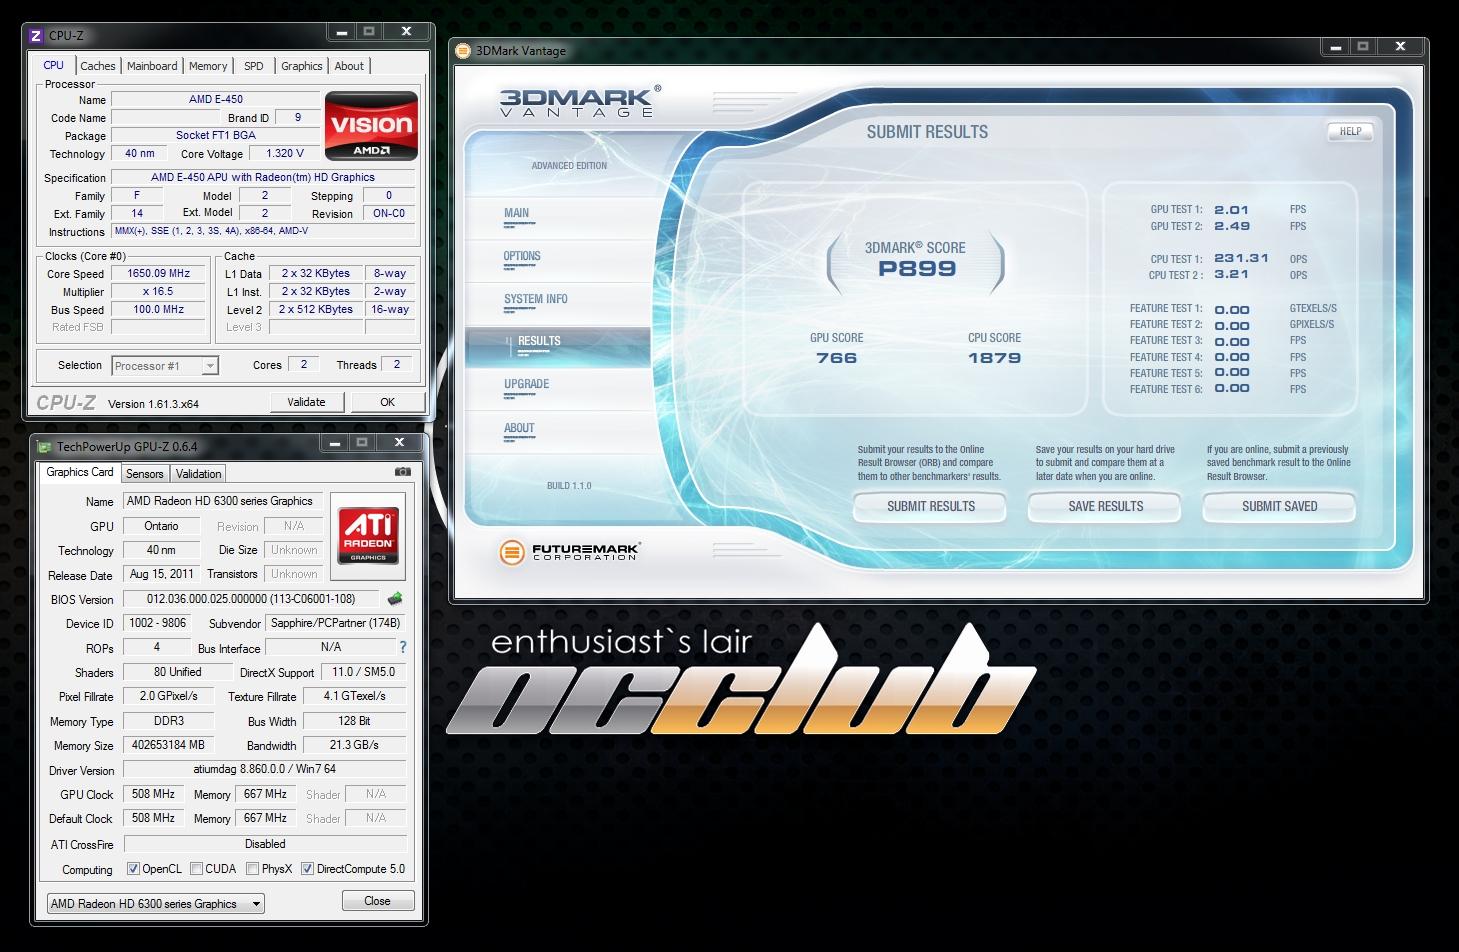Click the CPU score value 1879

pyautogui.click(x=994, y=358)
